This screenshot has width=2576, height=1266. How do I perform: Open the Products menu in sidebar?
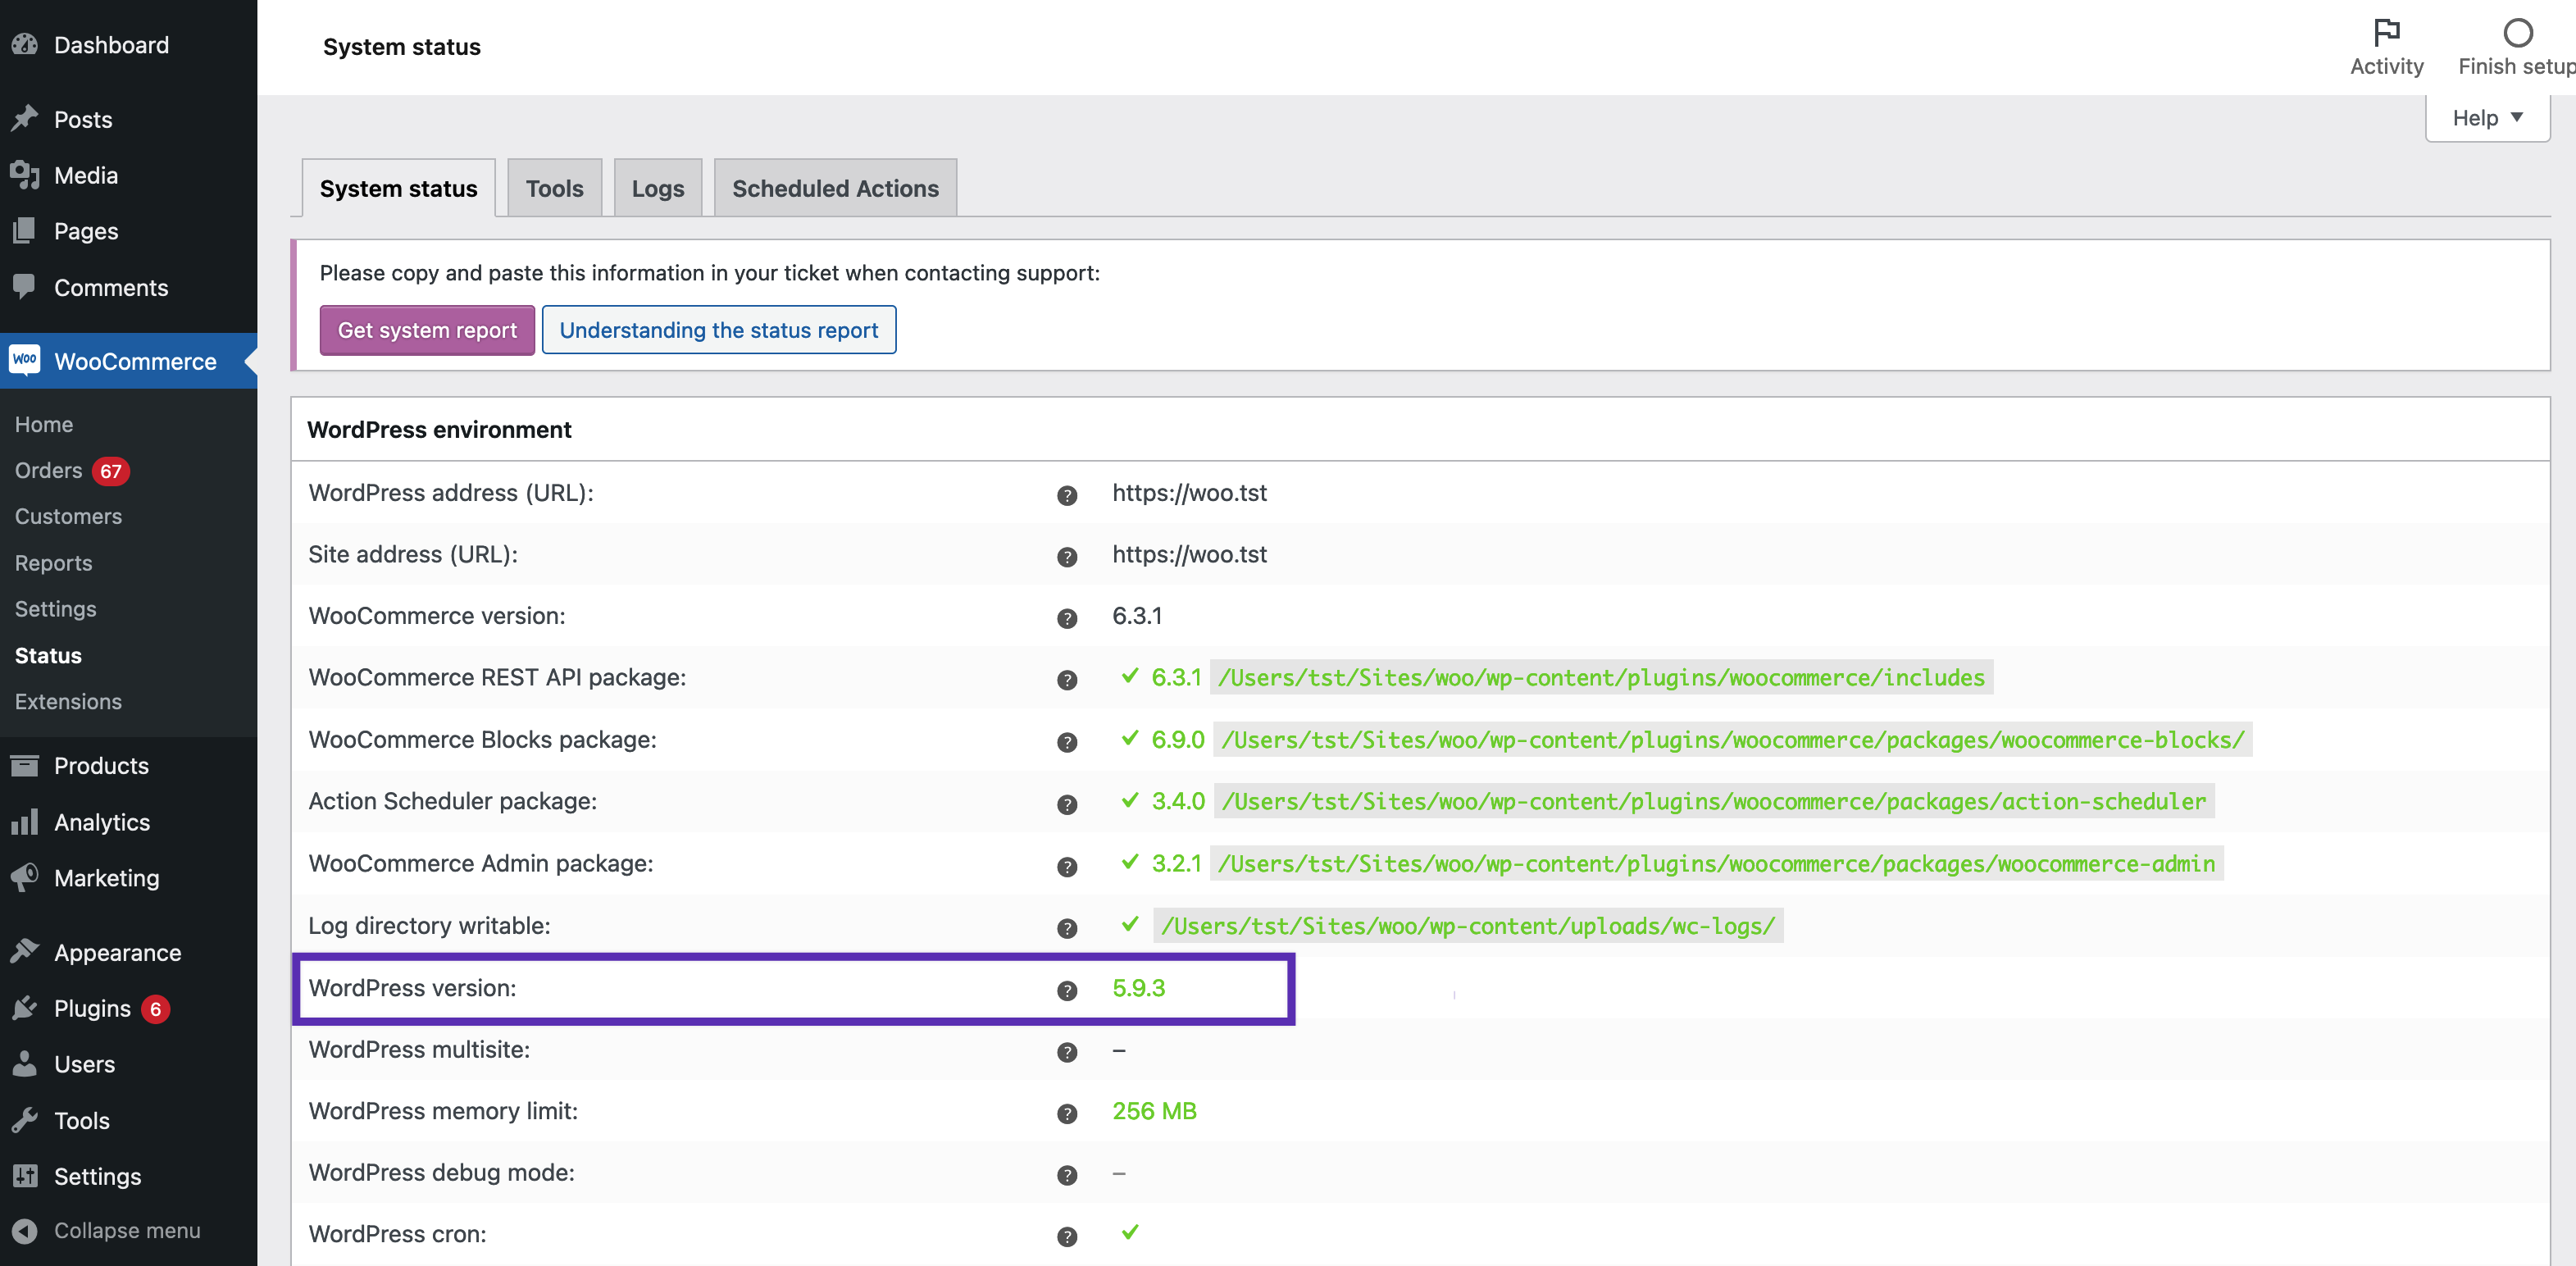(101, 765)
